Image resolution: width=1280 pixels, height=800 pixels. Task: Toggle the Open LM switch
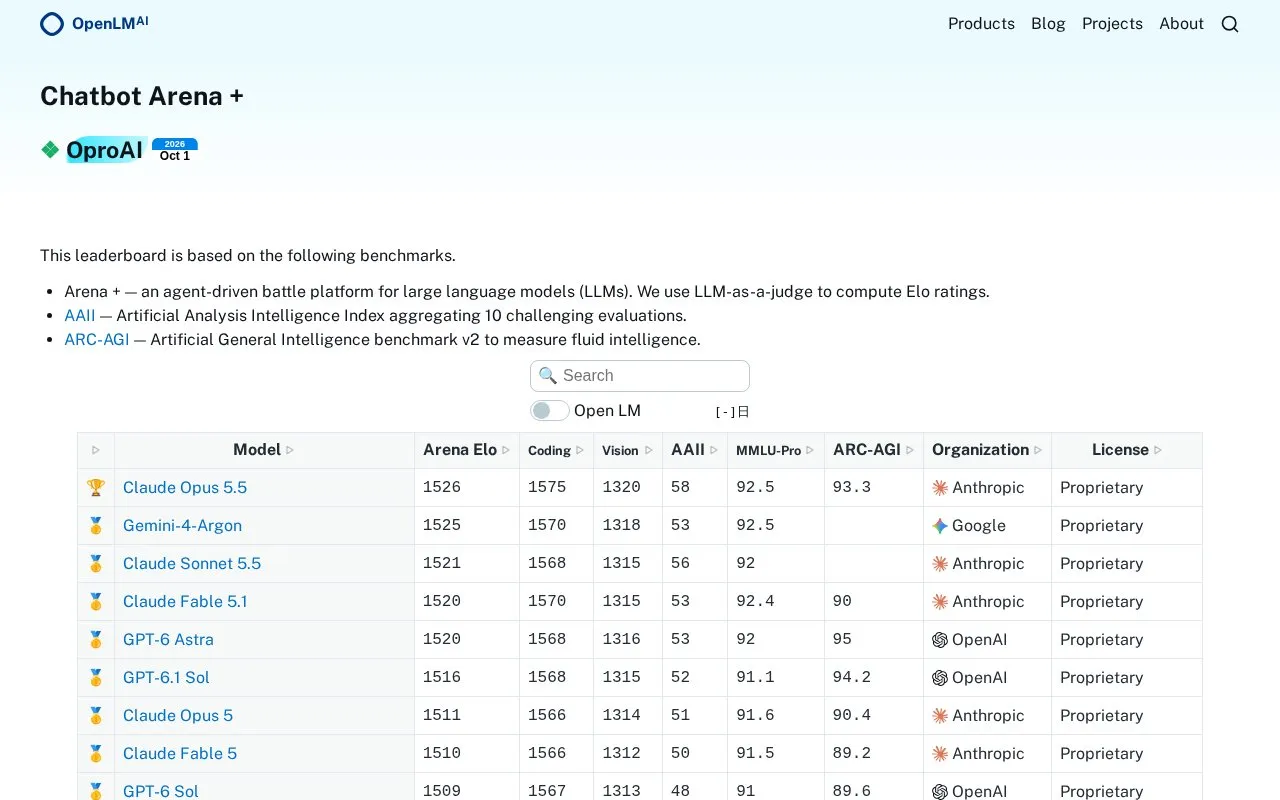(x=550, y=411)
